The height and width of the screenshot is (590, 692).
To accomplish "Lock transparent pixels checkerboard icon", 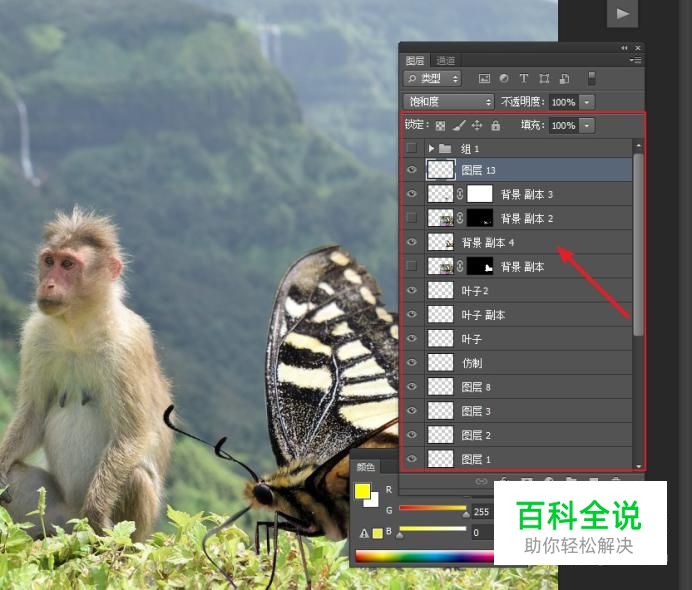I will click(x=440, y=126).
